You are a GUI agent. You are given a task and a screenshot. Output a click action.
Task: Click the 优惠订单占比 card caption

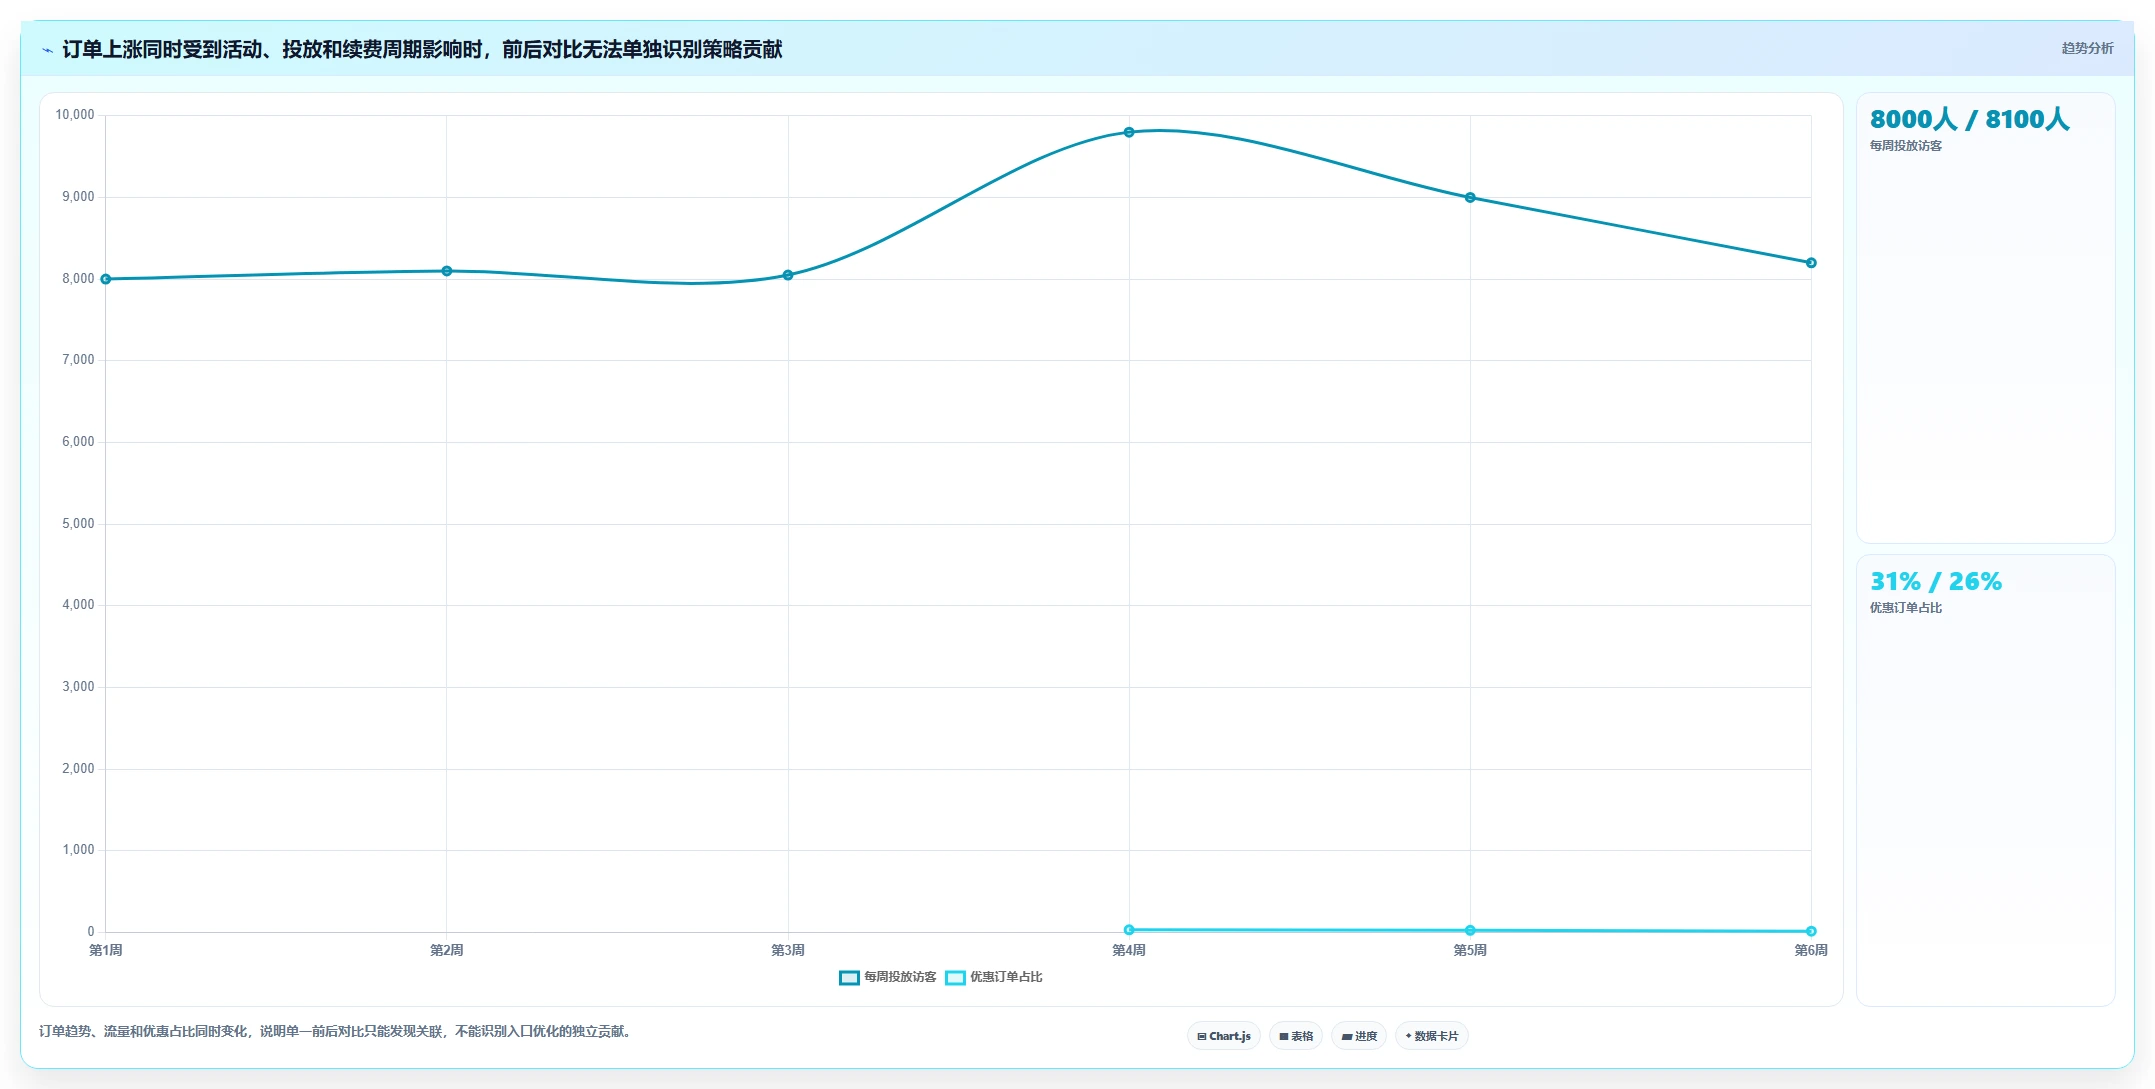1906,608
